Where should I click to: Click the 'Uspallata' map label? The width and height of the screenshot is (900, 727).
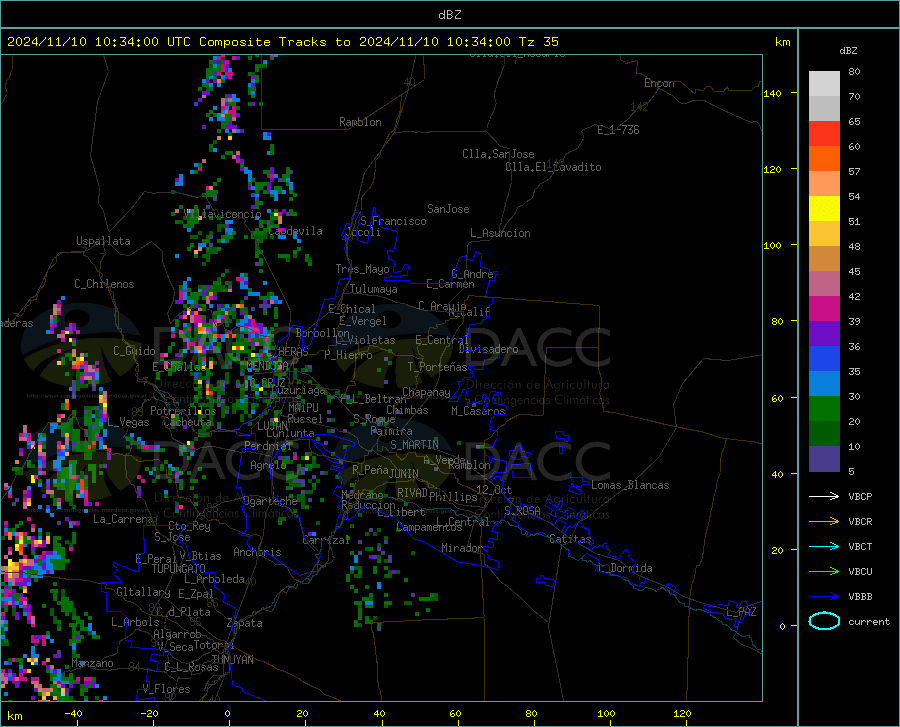point(103,241)
